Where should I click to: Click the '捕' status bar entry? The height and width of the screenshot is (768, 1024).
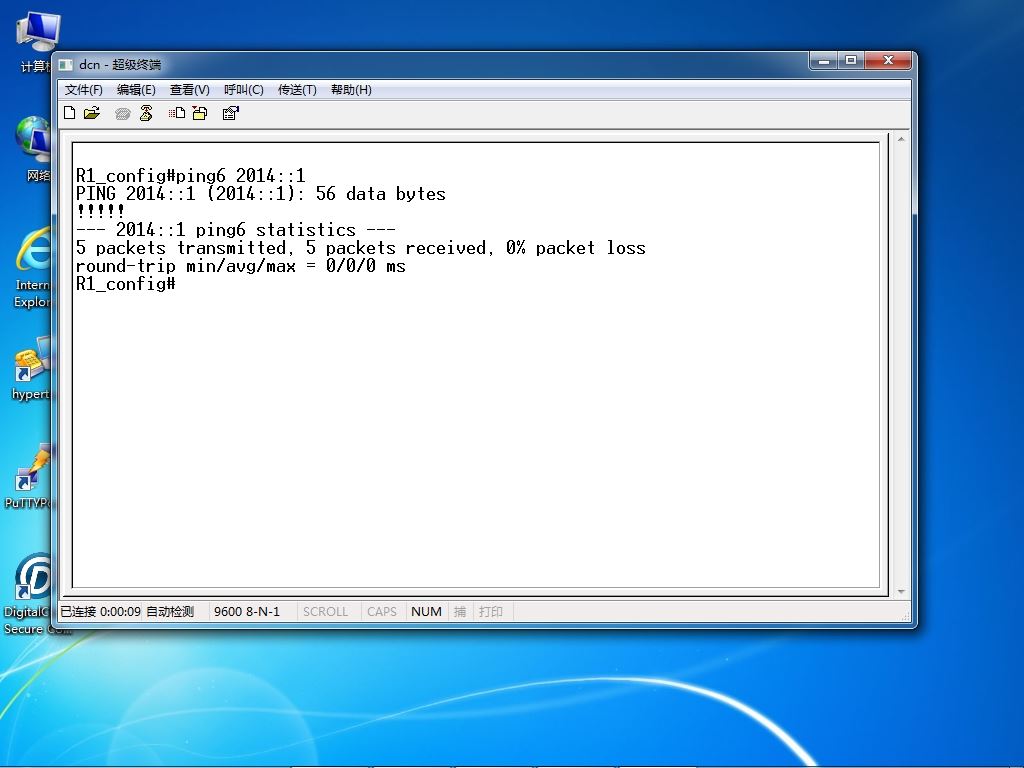pyautogui.click(x=460, y=611)
